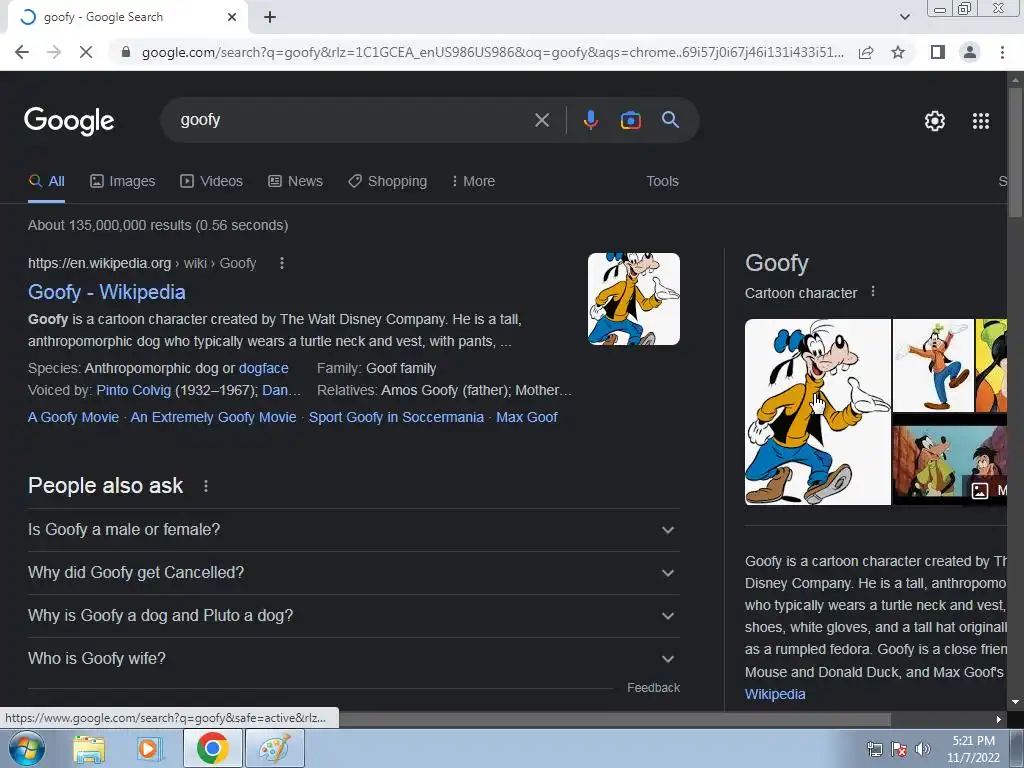Clear the search box with the X

click(541, 120)
